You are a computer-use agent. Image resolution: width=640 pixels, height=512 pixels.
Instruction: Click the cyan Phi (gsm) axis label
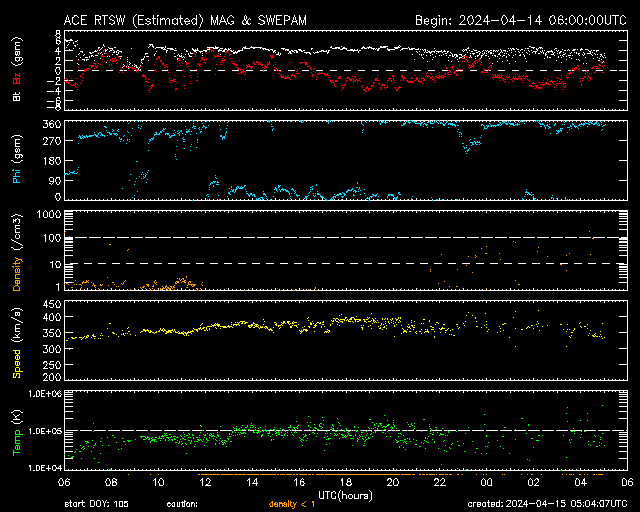pyautogui.click(x=17, y=160)
